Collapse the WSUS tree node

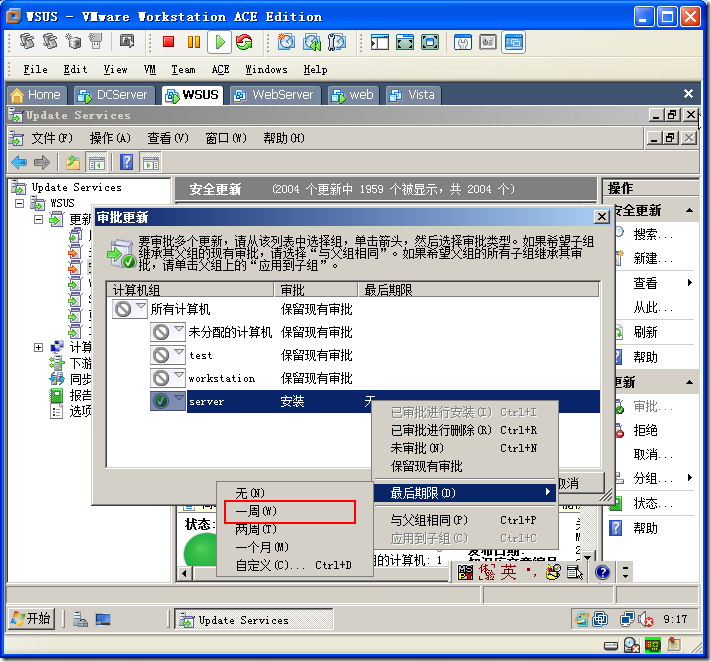[19, 203]
